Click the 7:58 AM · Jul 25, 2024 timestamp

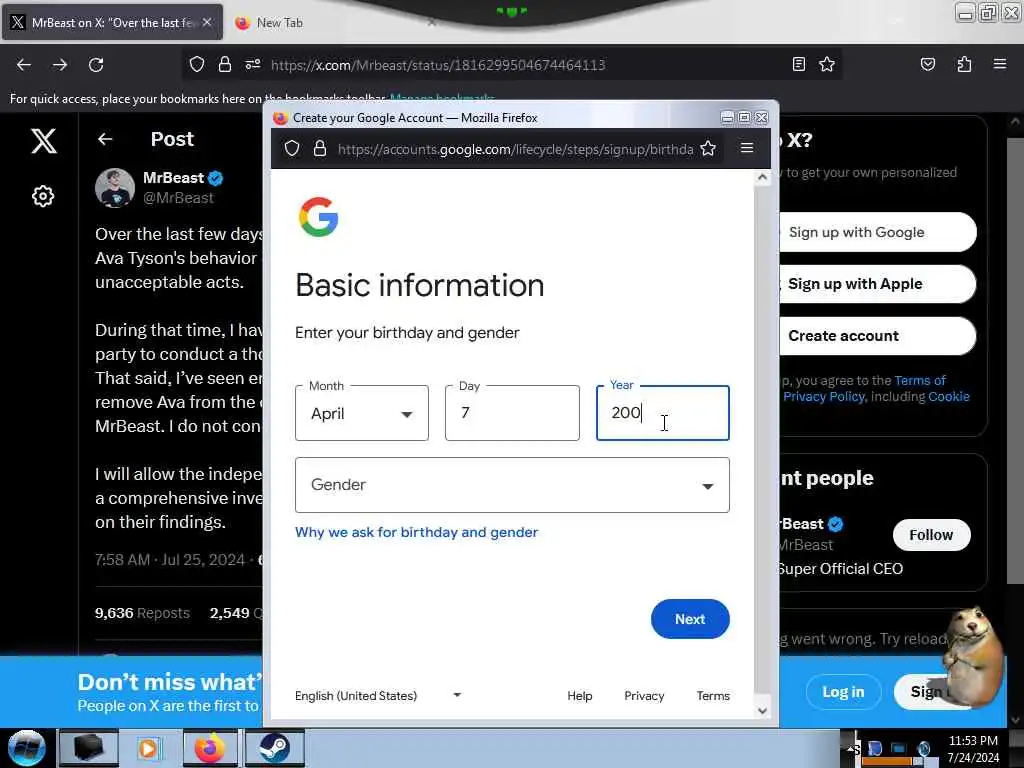170,560
